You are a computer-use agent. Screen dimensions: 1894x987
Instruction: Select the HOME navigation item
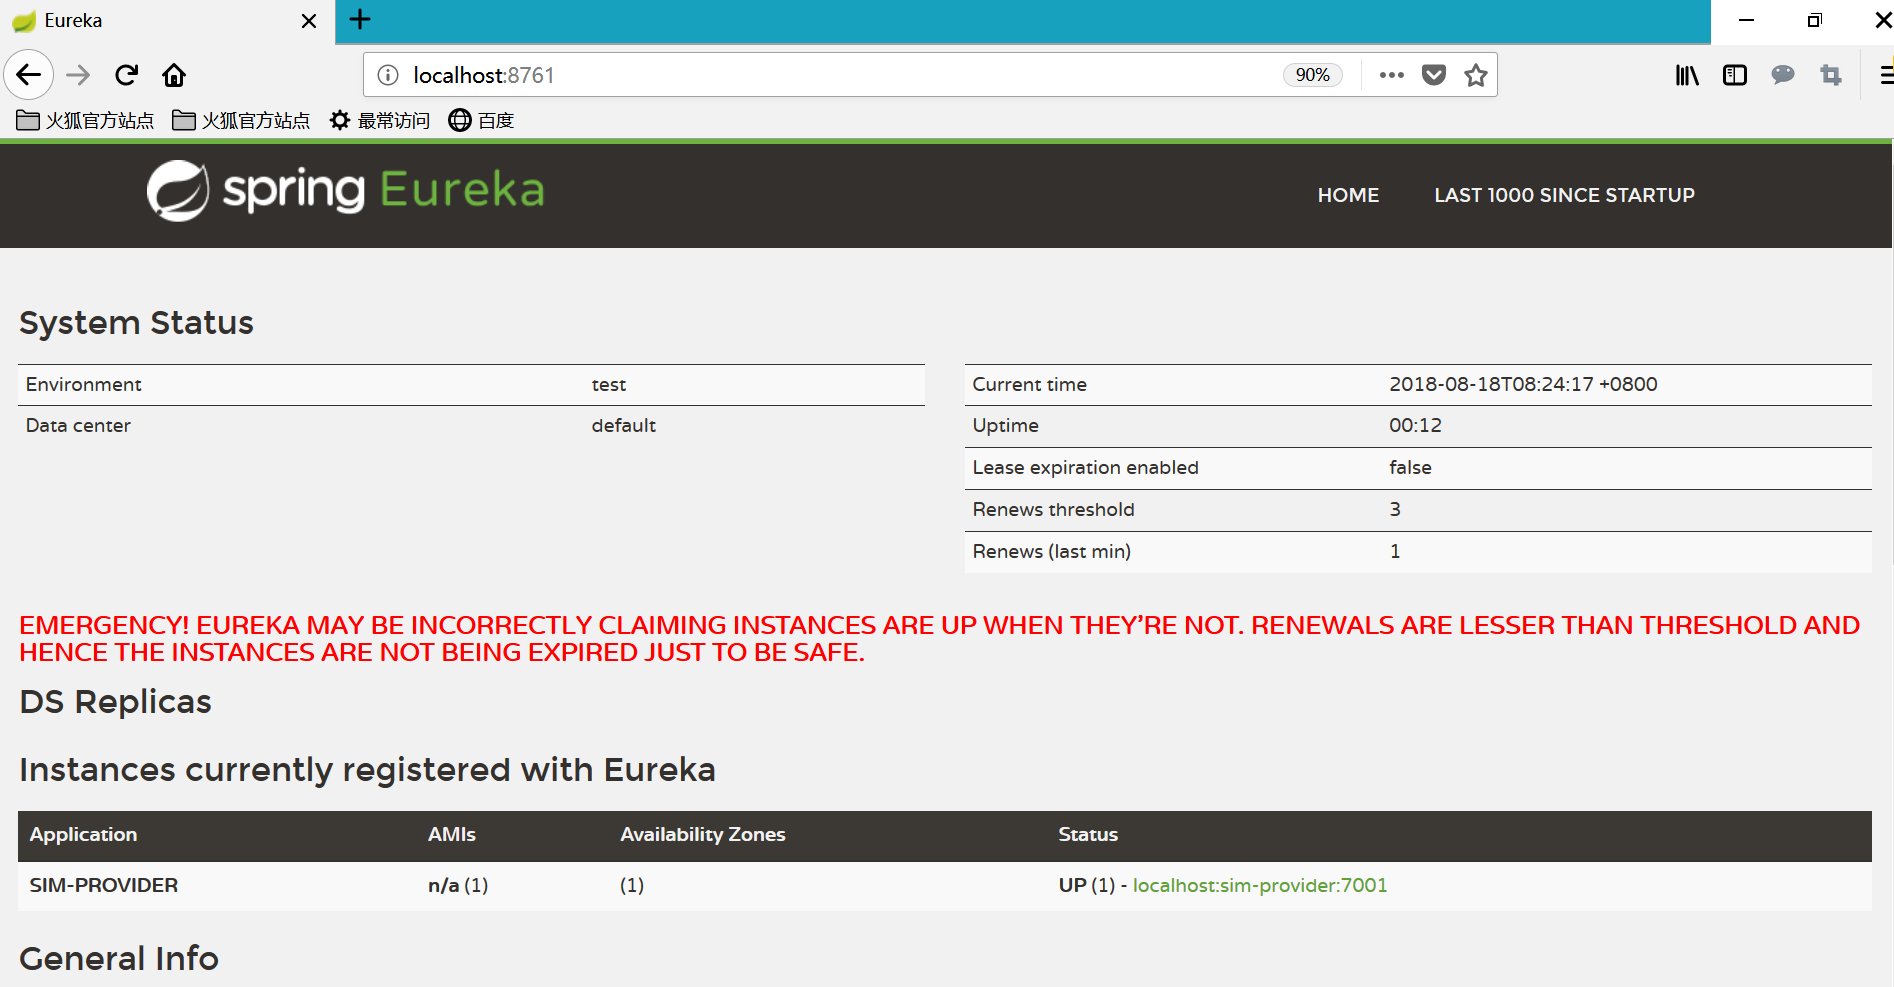coord(1348,195)
